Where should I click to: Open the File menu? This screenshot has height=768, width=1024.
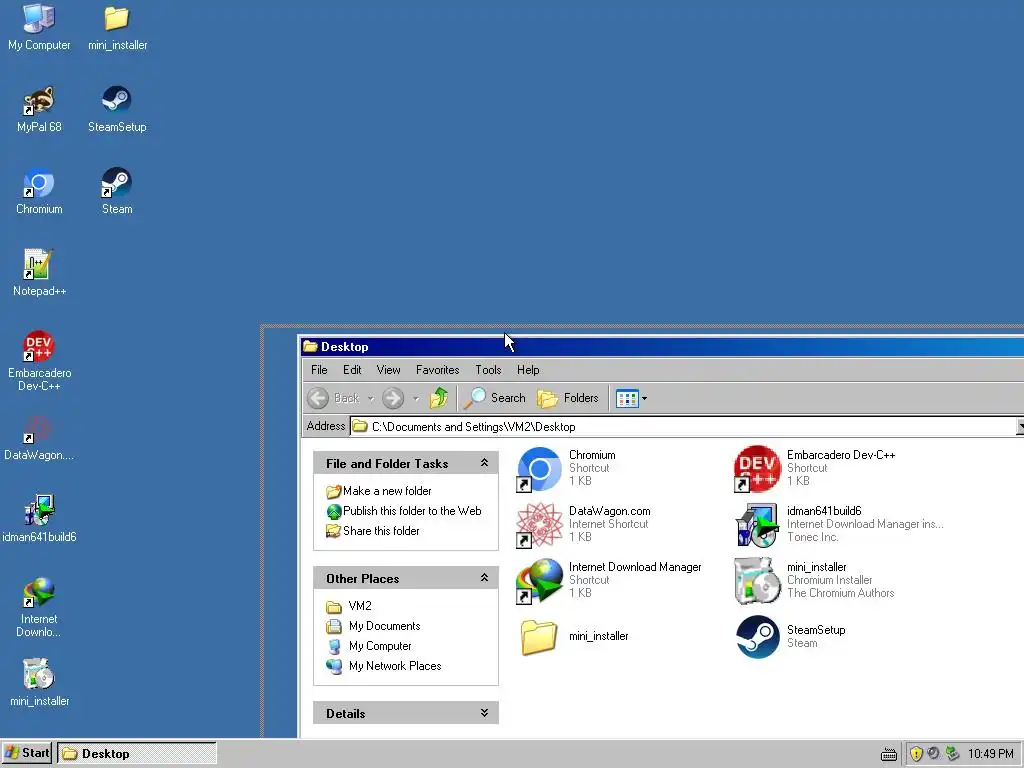pyautogui.click(x=319, y=370)
